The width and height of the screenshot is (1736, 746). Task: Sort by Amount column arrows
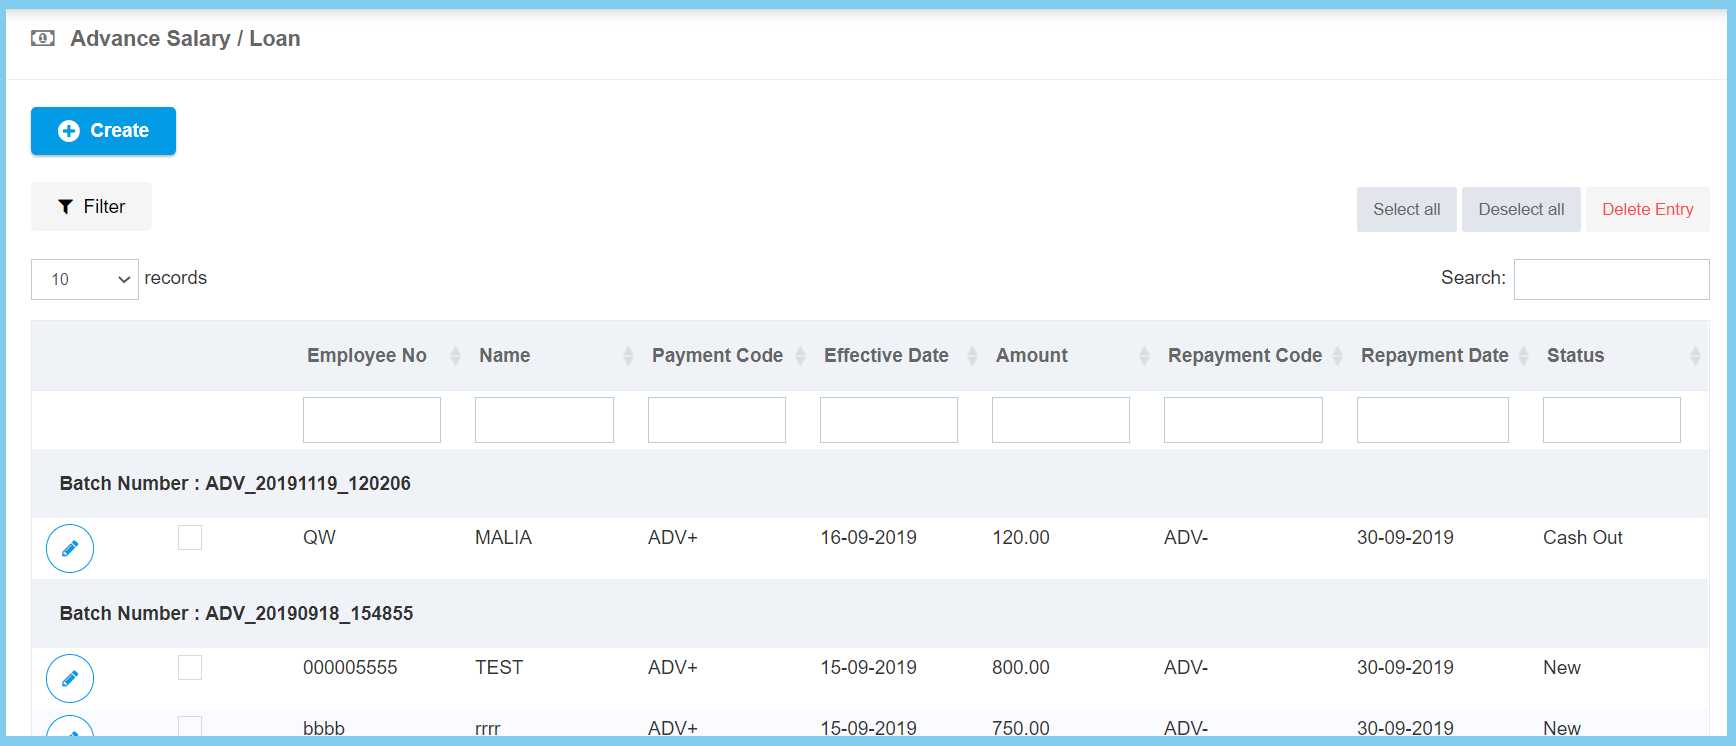tap(1144, 356)
